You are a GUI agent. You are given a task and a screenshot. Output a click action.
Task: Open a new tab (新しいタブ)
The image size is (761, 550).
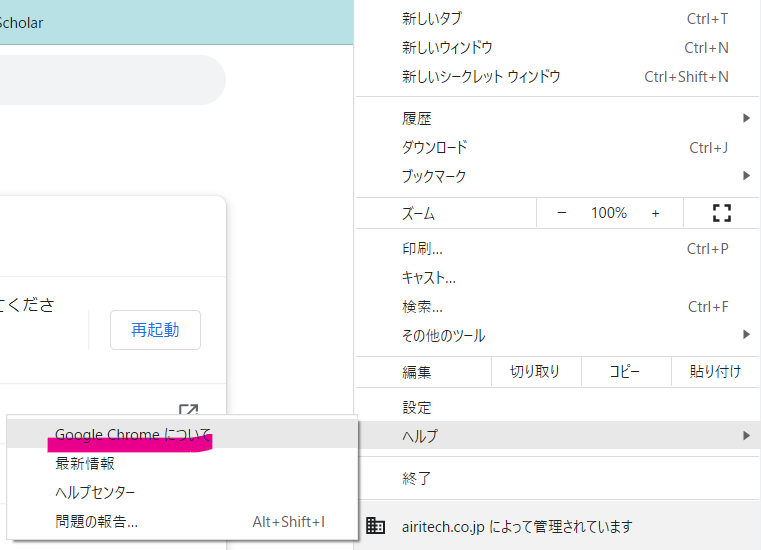click(x=557, y=19)
